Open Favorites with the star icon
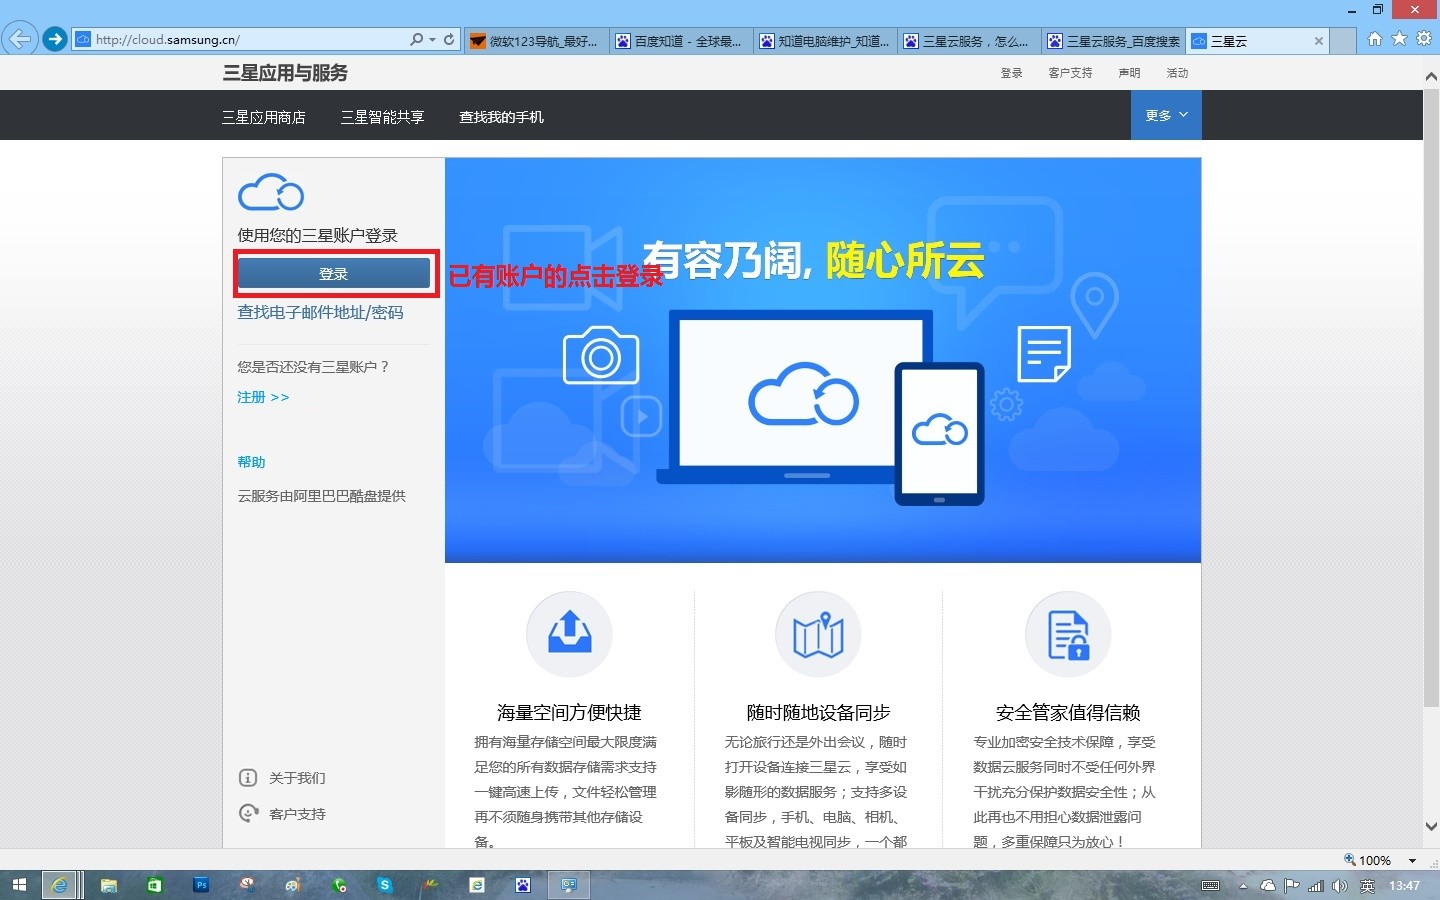Viewport: 1440px width, 900px height. point(1399,39)
